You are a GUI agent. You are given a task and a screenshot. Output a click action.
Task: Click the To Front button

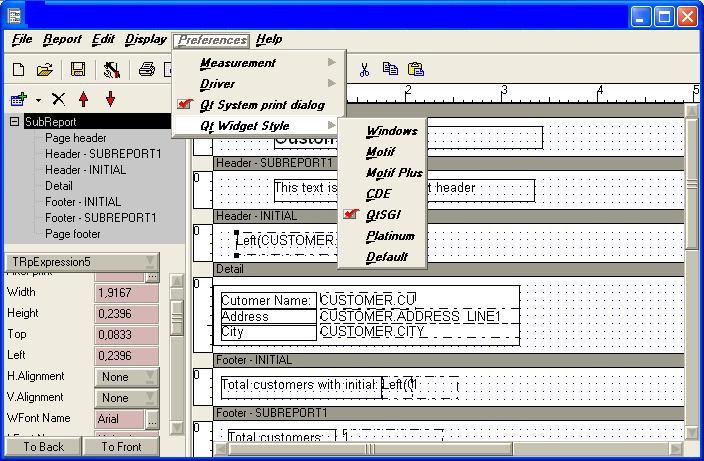click(x=121, y=447)
